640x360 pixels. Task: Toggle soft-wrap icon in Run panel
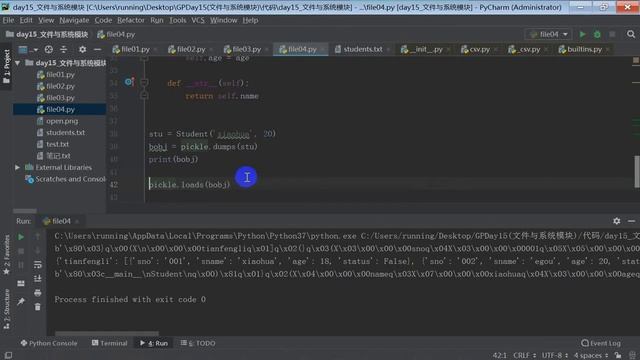click(38, 264)
